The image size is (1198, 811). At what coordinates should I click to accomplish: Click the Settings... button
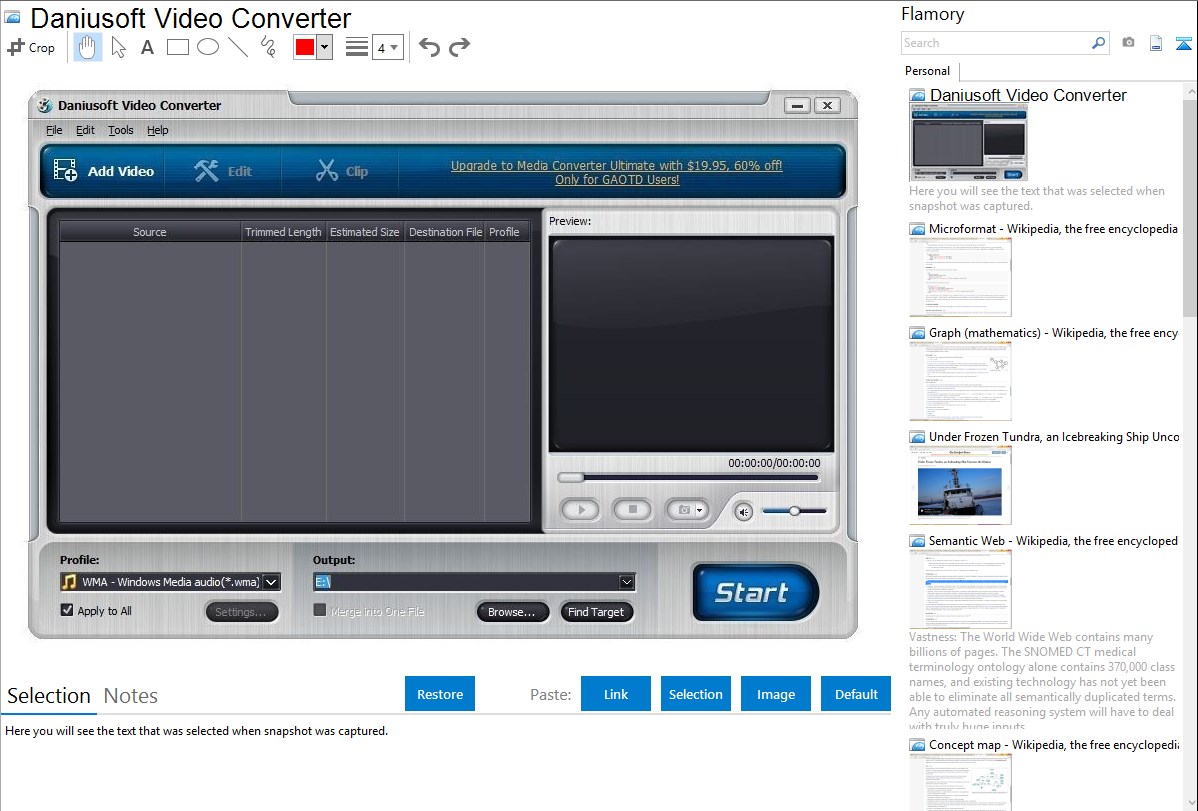coord(241,611)
